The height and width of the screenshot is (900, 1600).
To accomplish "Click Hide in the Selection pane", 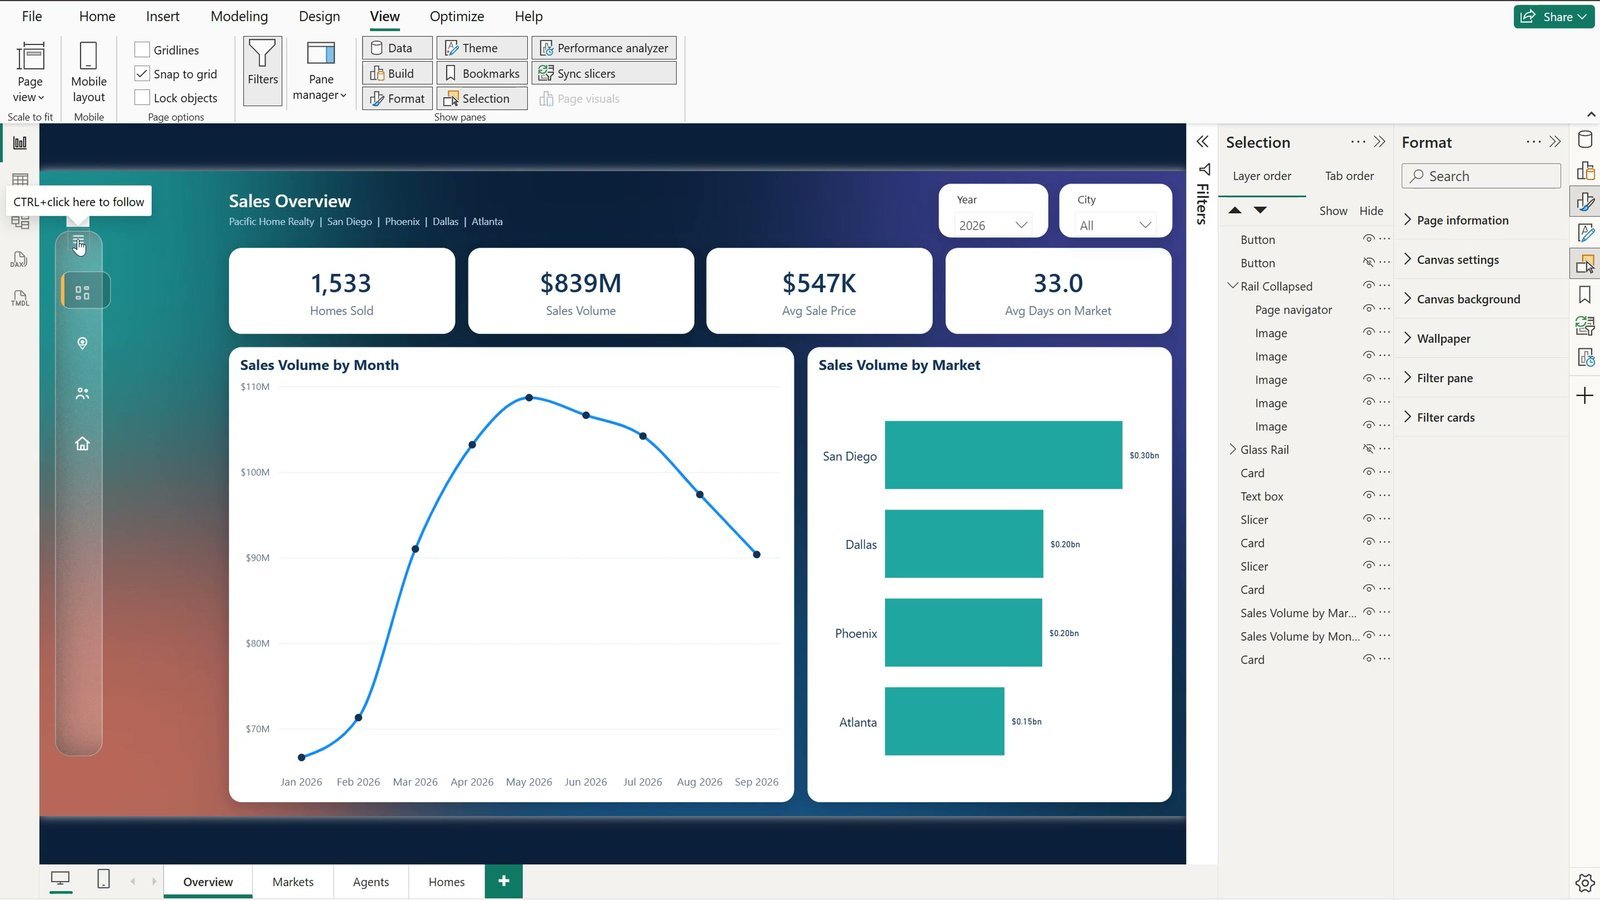I will 1371,211.
